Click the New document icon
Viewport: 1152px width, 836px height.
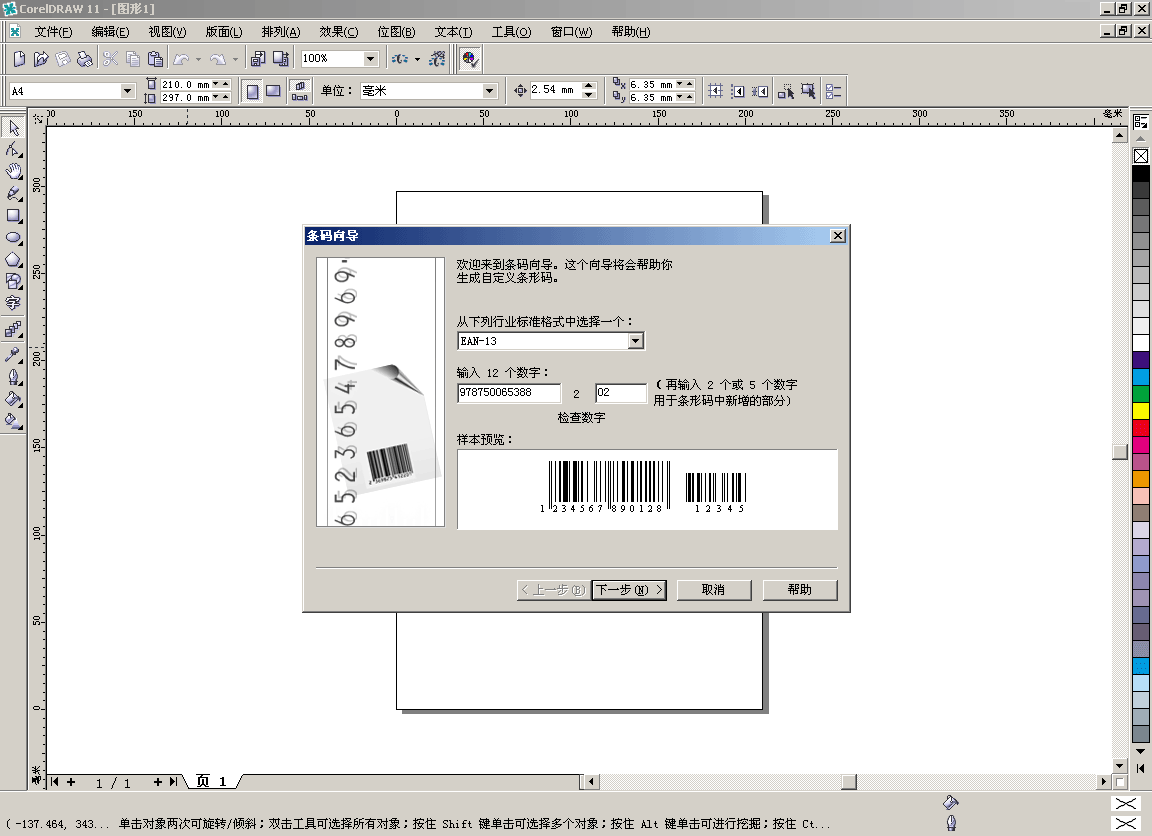tap(20, 59)
